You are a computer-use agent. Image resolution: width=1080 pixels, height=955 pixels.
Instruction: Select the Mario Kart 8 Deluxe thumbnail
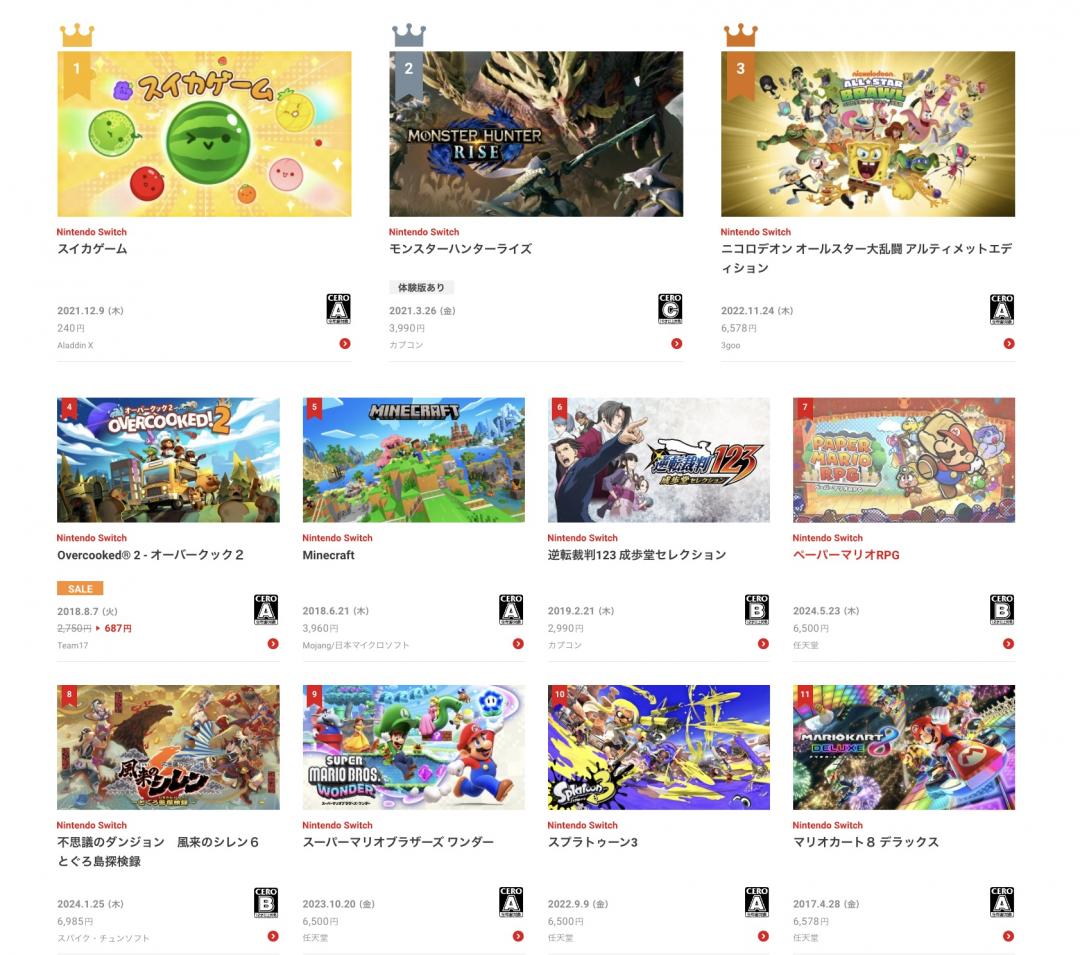(x=904, y=747)
